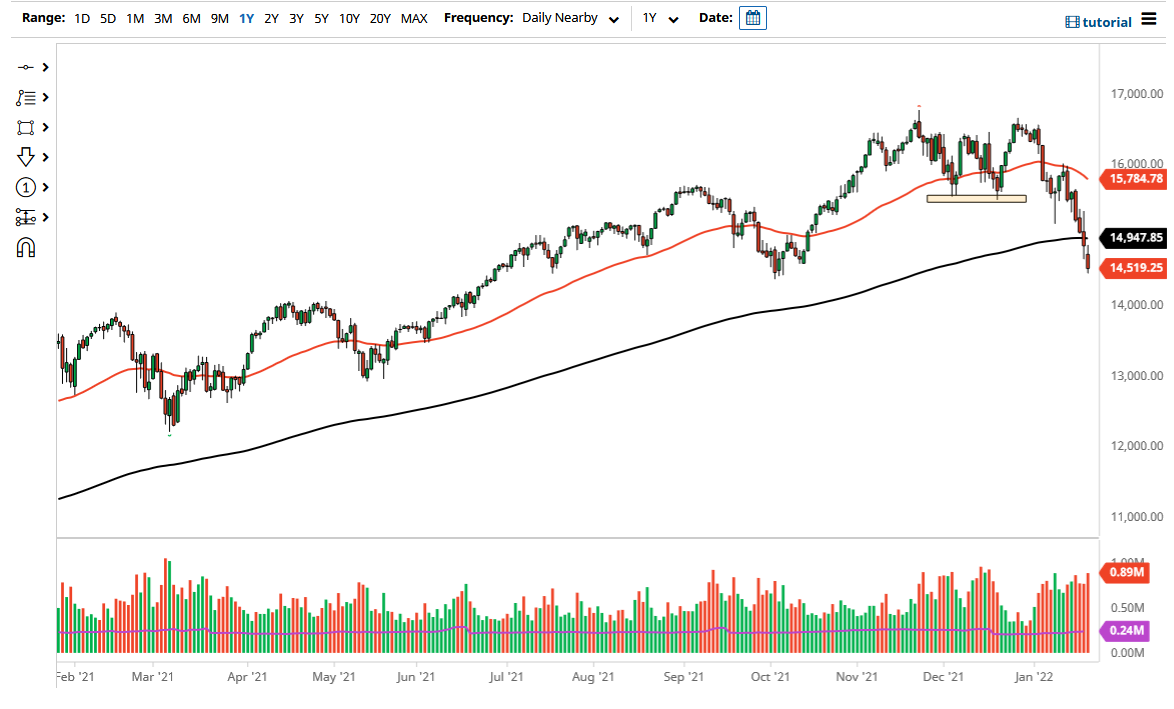The image size is (1174, 709).
Task: Activate the 5D range option
Action: pyautogui.click(x=107, y=17)
